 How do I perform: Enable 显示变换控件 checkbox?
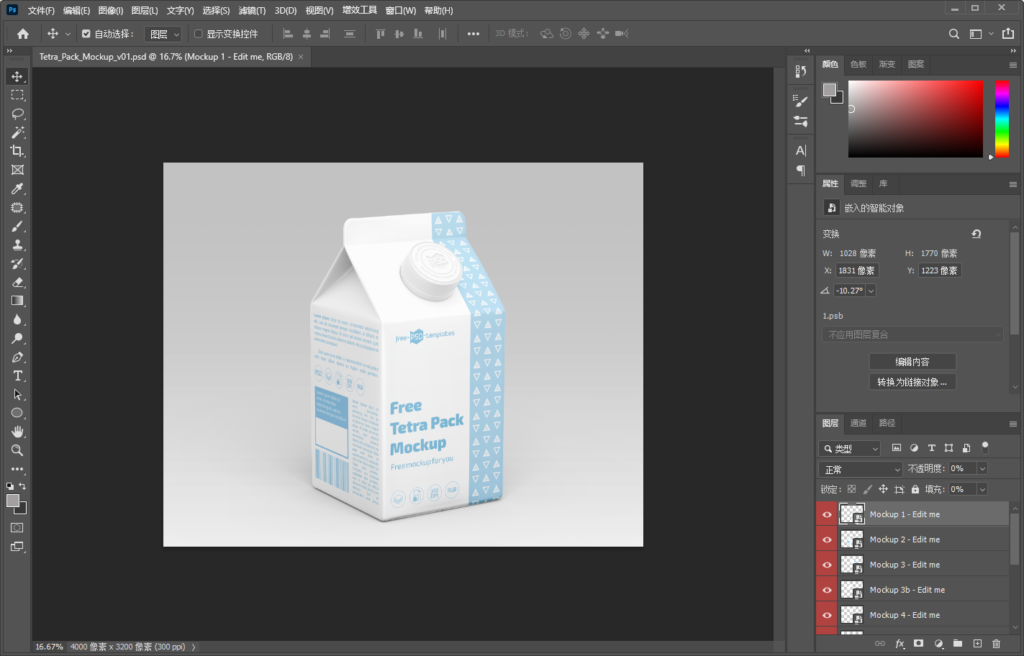[198, 34]
